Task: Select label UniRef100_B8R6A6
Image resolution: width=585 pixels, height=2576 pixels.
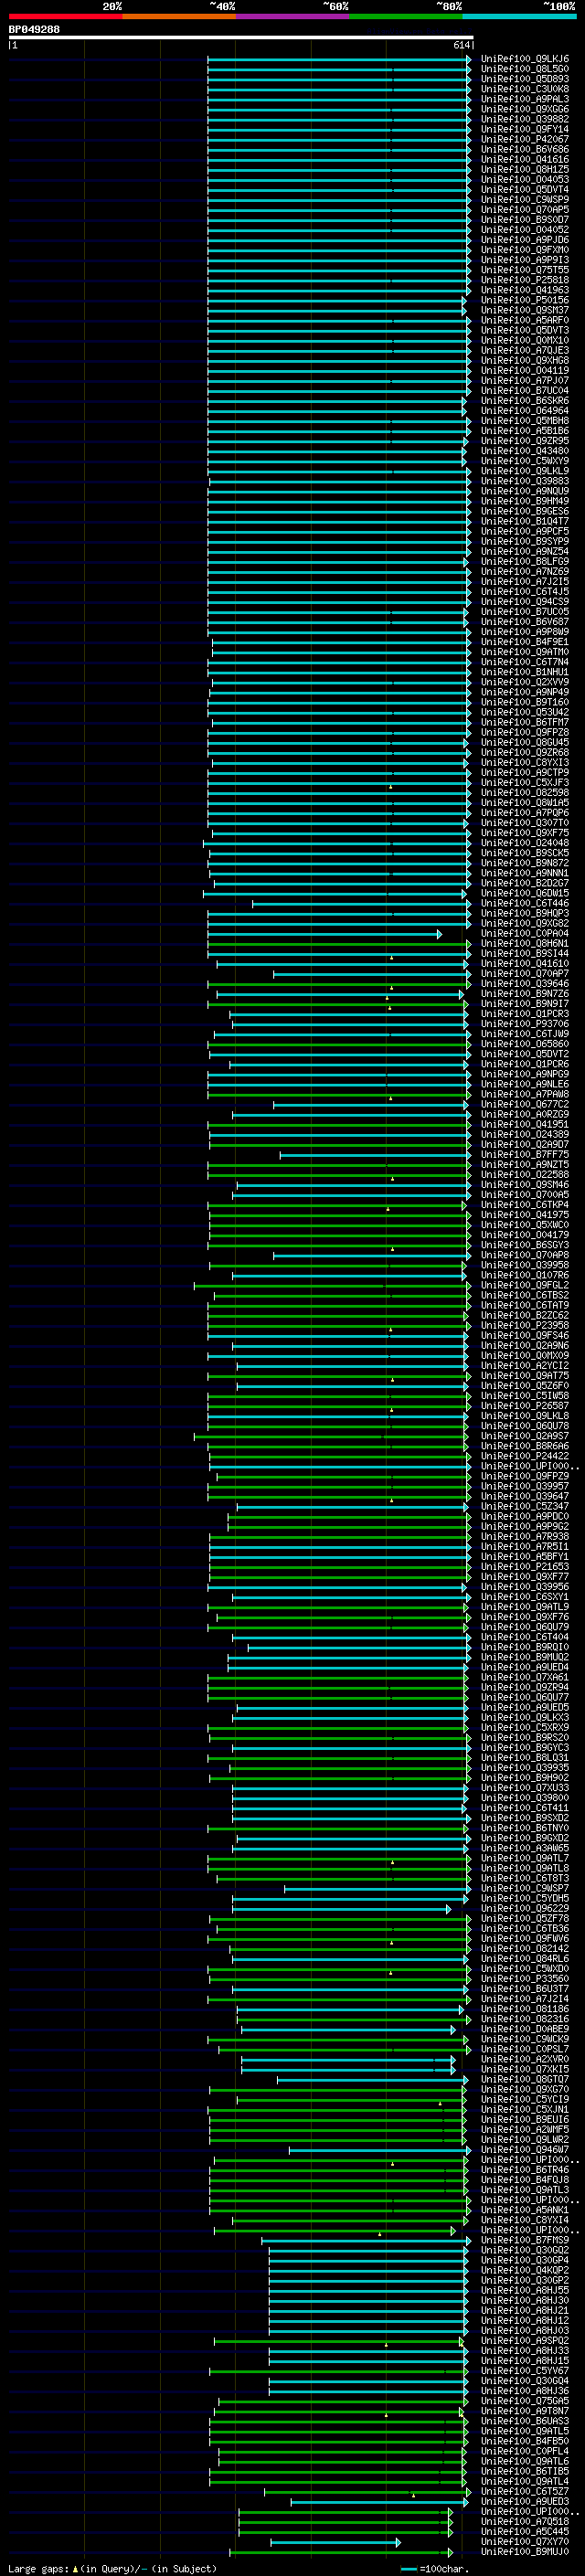Action: click(525, 1447)
